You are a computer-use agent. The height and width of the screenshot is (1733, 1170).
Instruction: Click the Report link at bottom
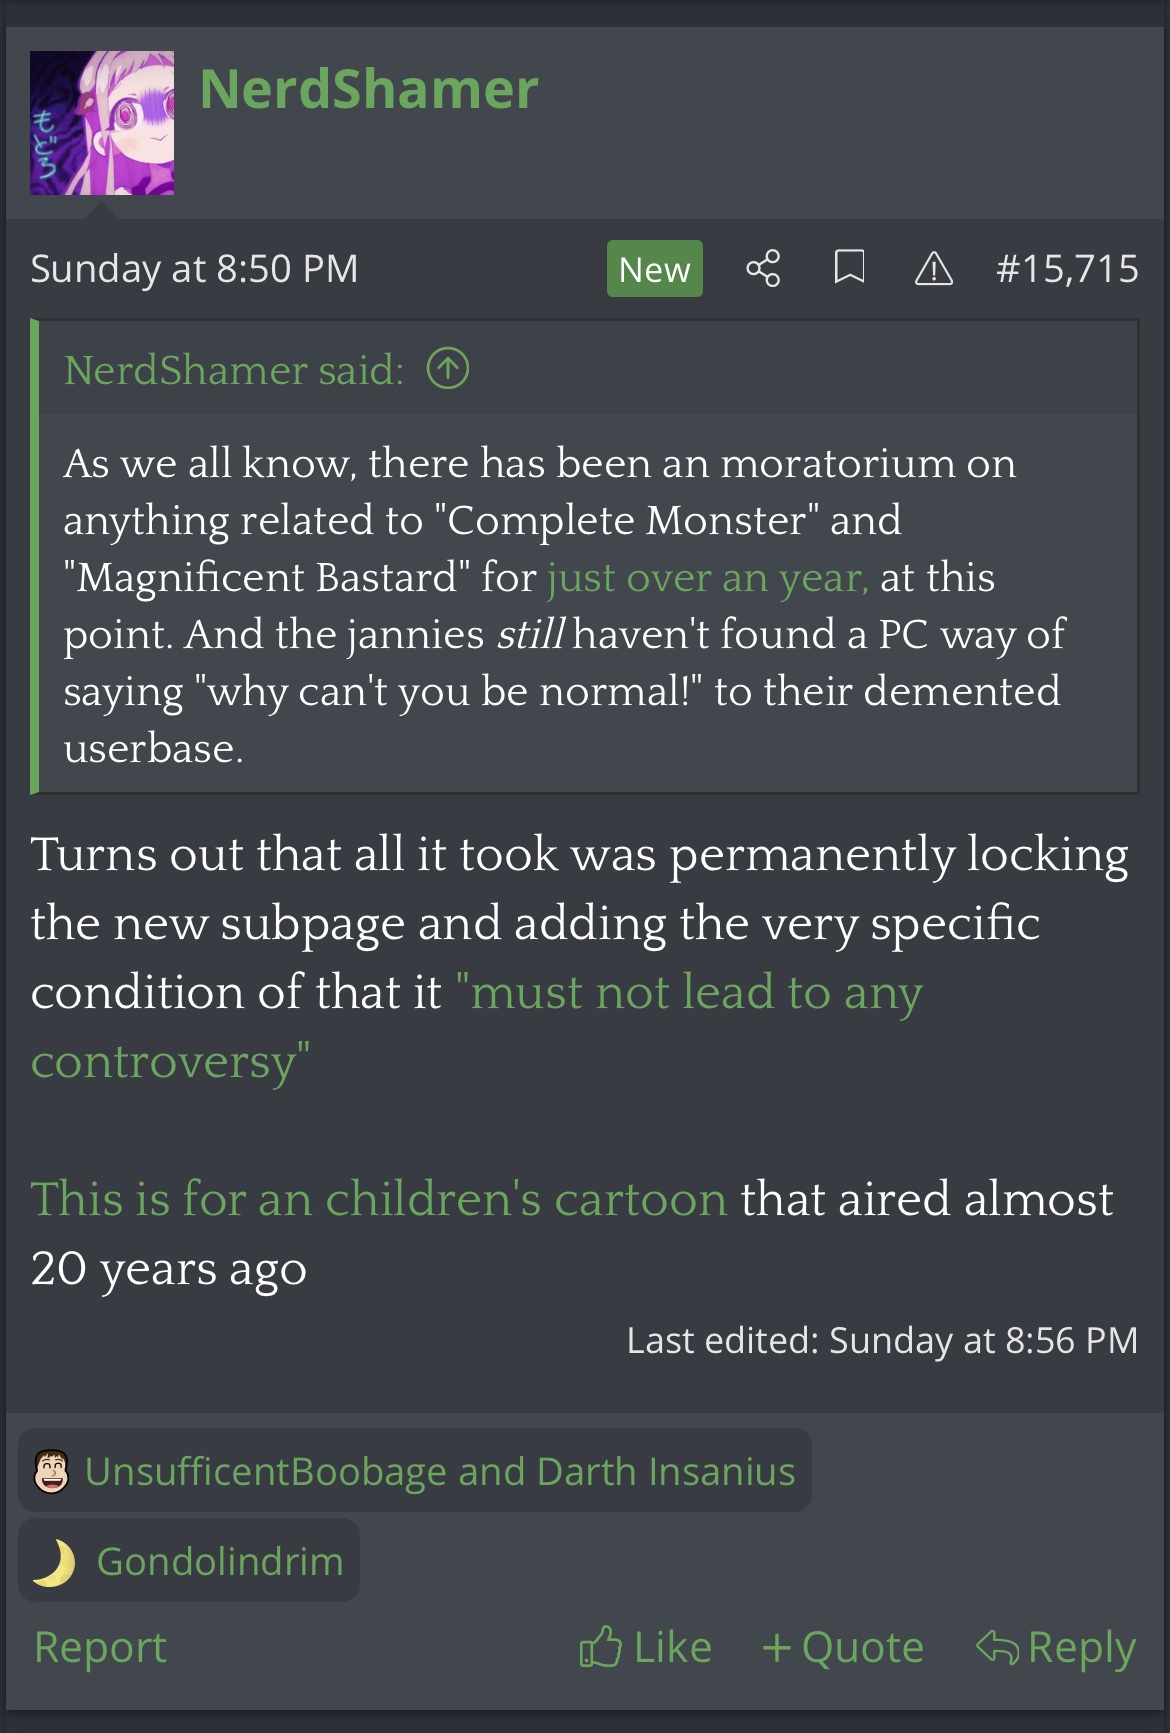point(100,1648)
